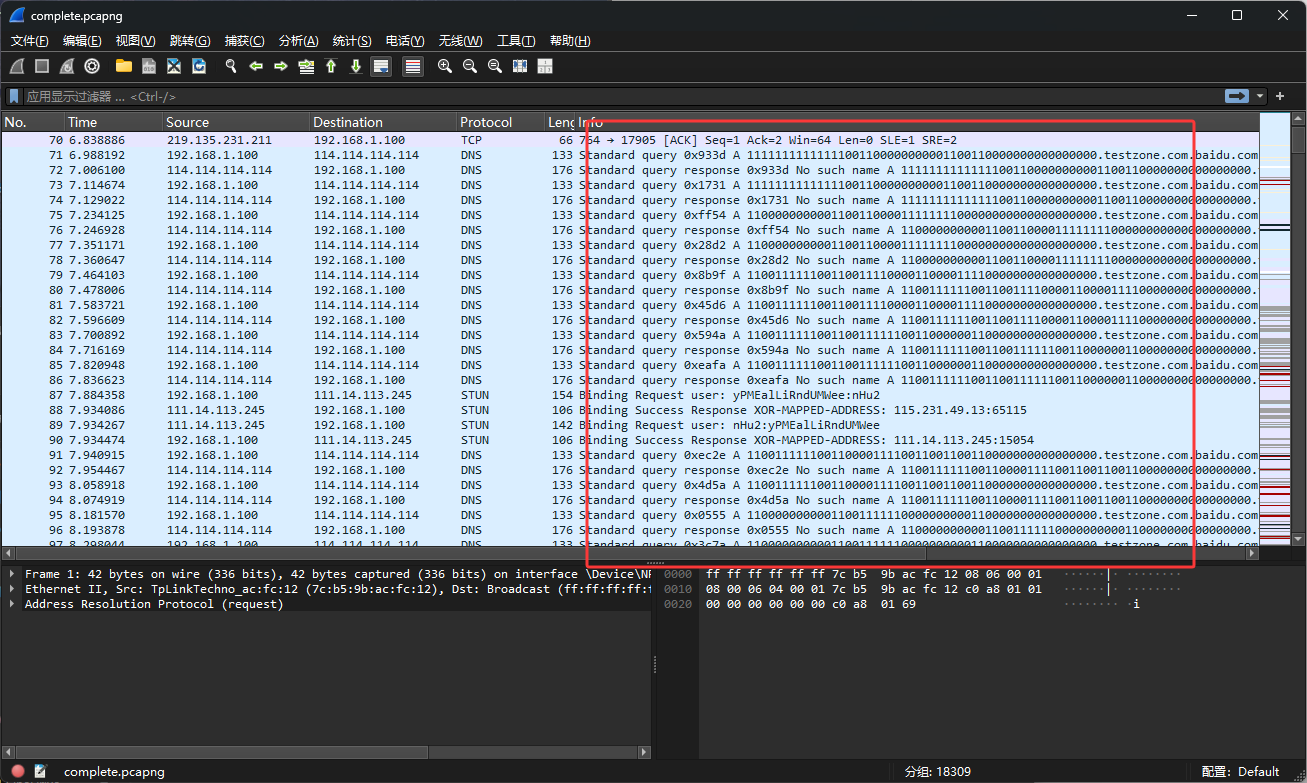Open the 工具(T) menu
Viewport: 1307px width, 783px height.
pos(516,41)
